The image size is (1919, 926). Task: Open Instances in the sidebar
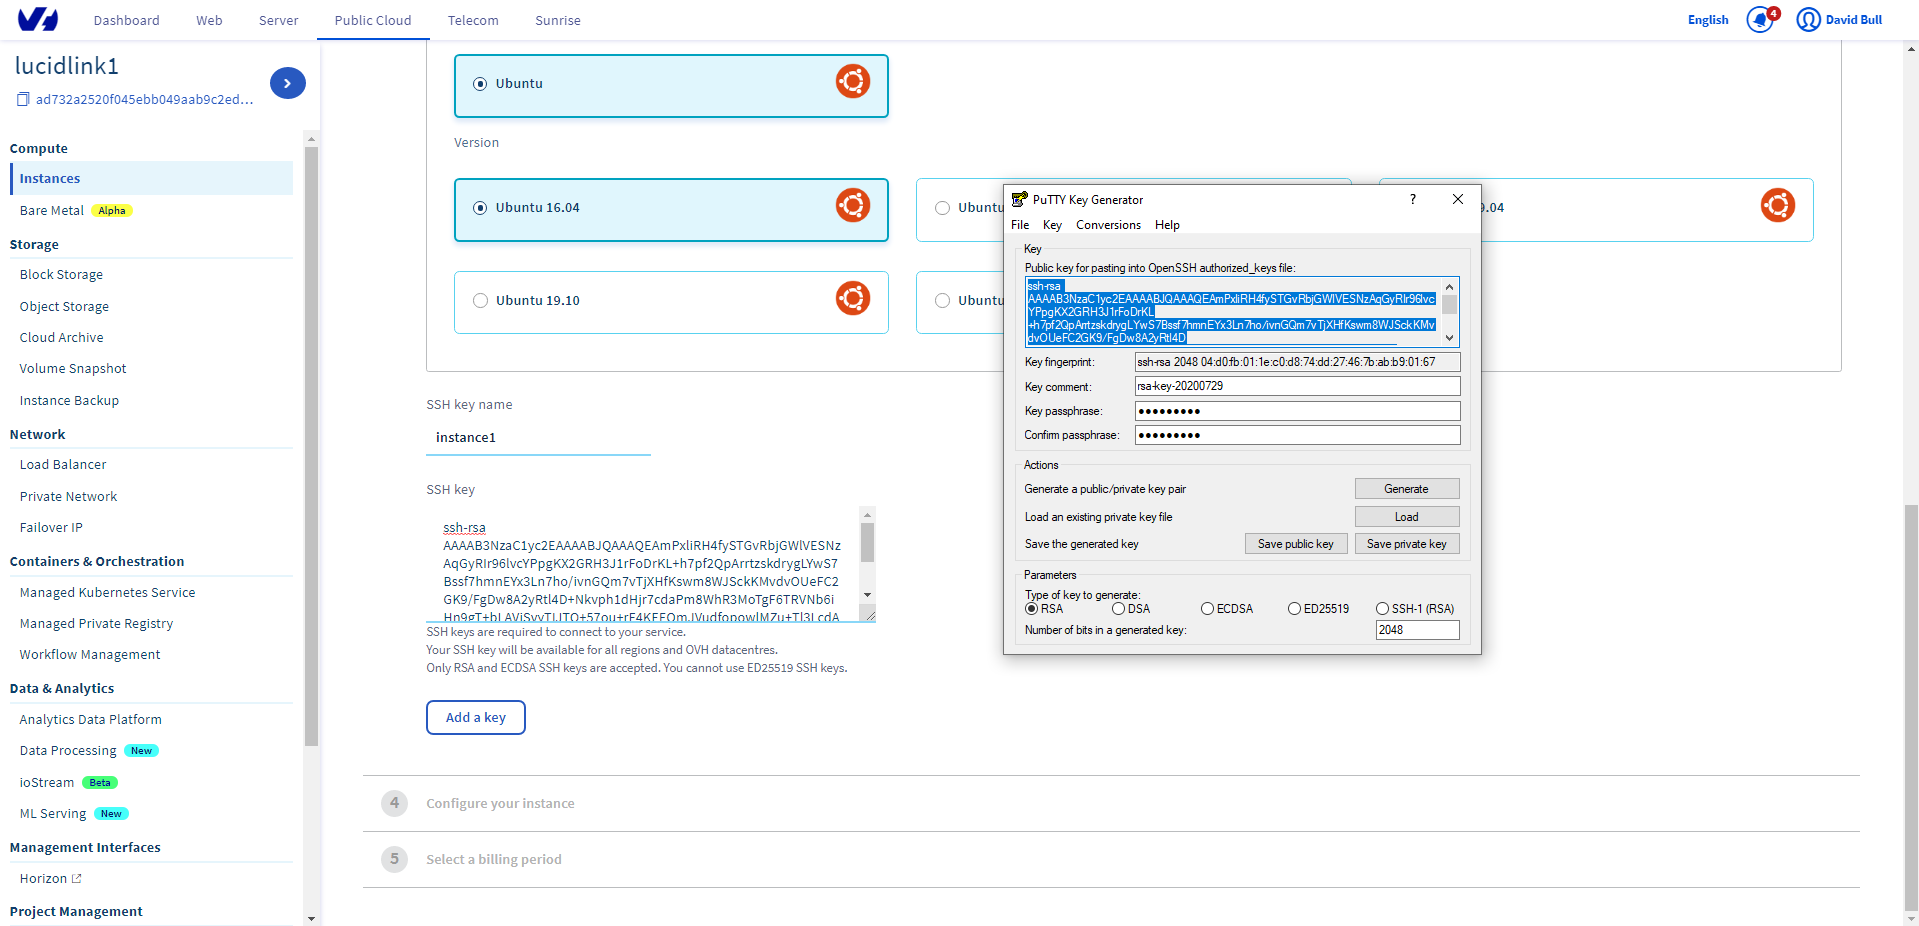[152, 178]
